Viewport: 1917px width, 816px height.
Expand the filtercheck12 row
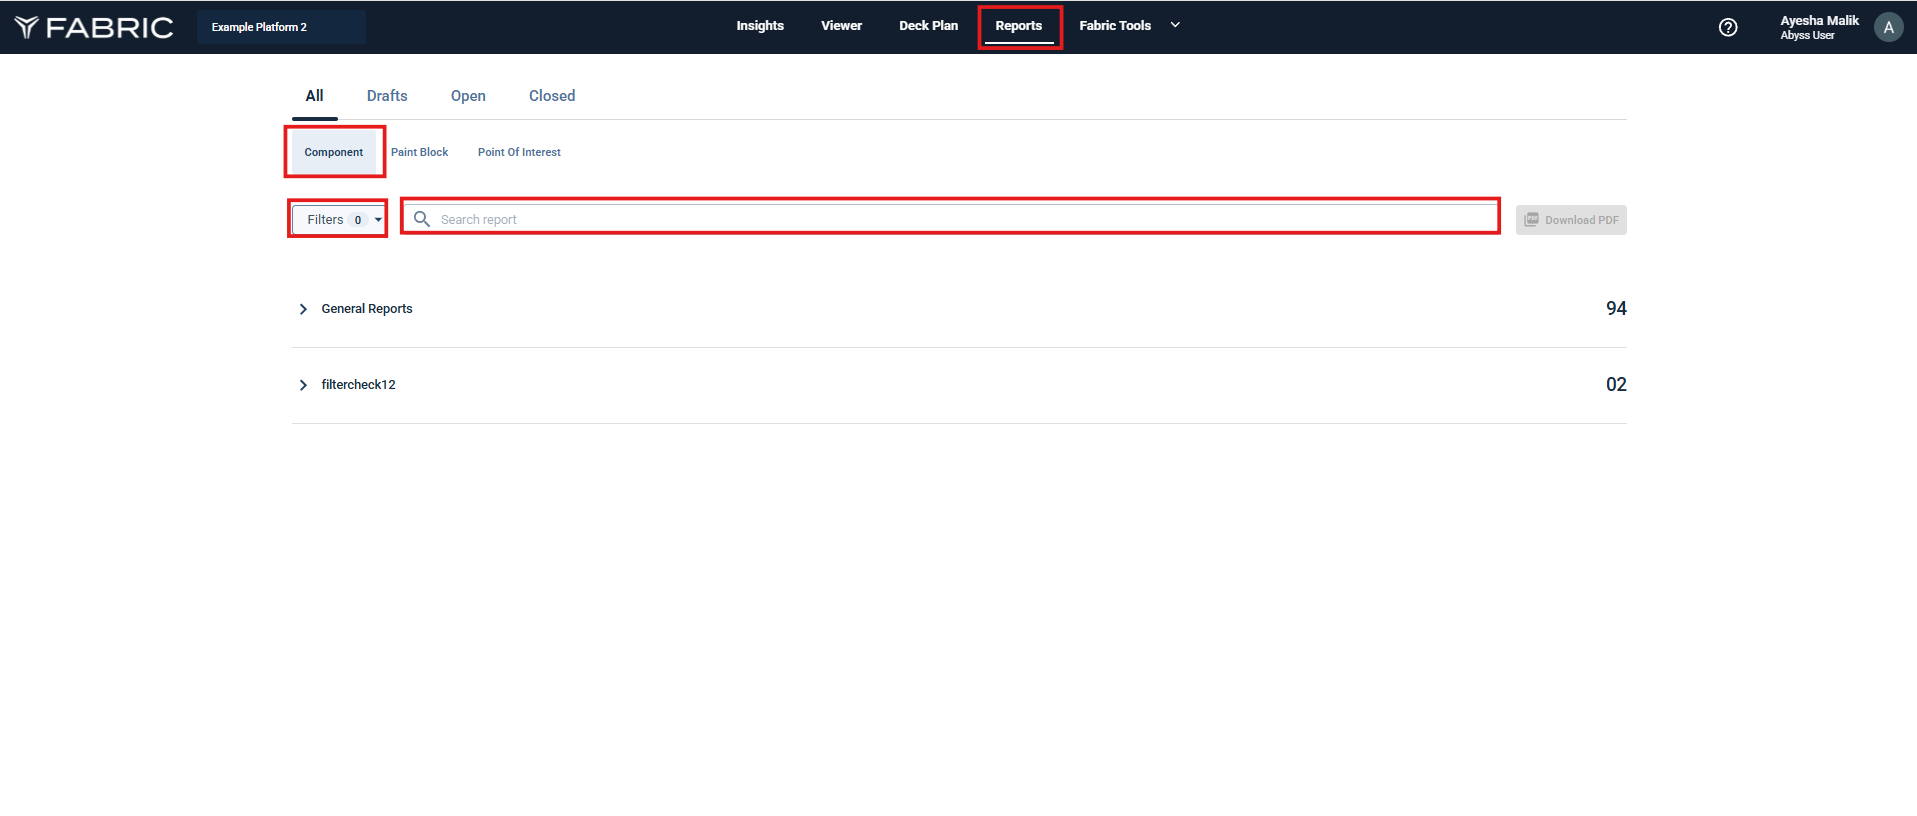click(303, 385)
